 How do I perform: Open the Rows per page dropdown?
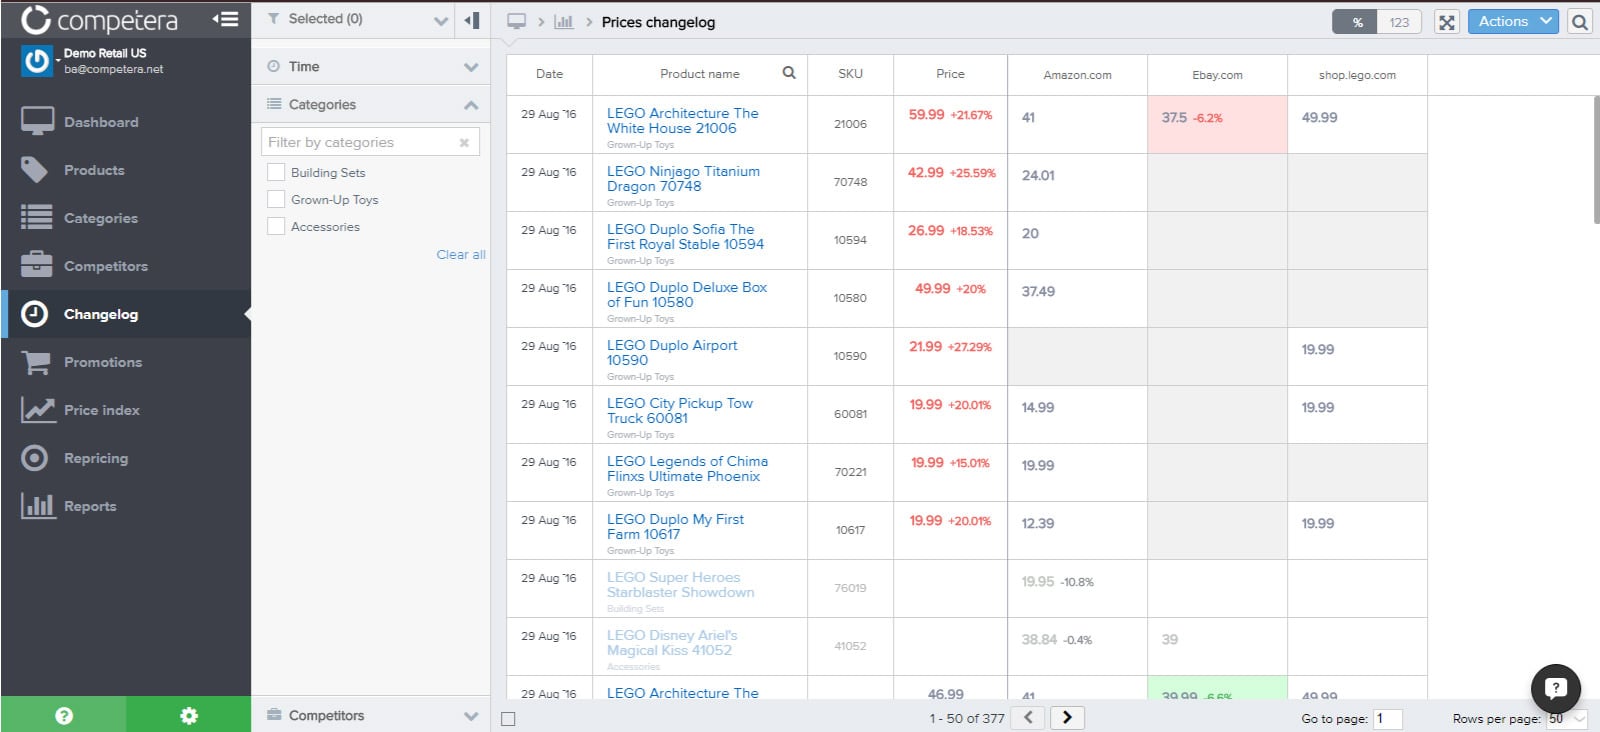pyautogui.click(x=1567, y=718)
